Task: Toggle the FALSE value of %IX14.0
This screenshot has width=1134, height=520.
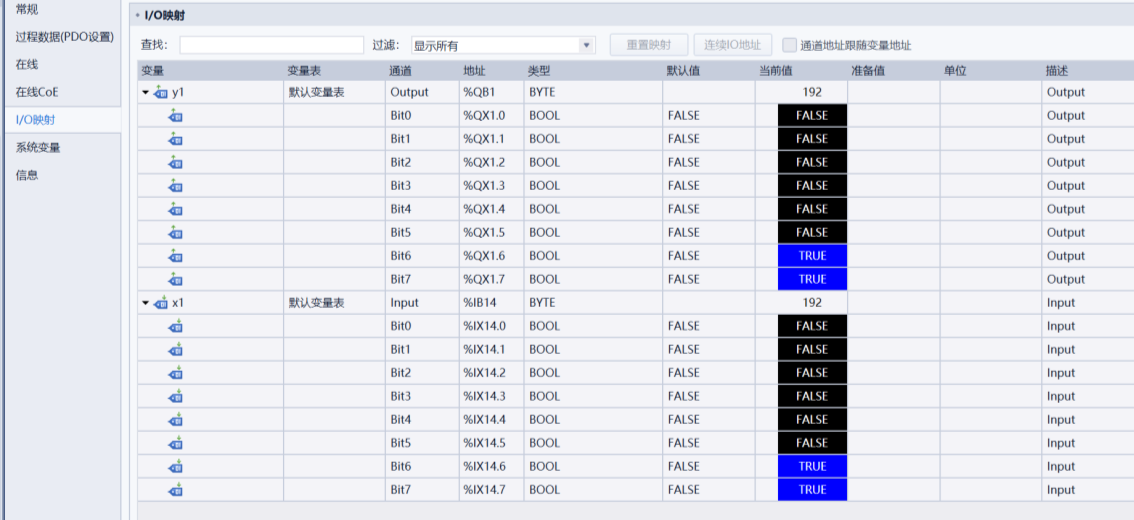Action: pyautogui.click(x=812, y=326)
